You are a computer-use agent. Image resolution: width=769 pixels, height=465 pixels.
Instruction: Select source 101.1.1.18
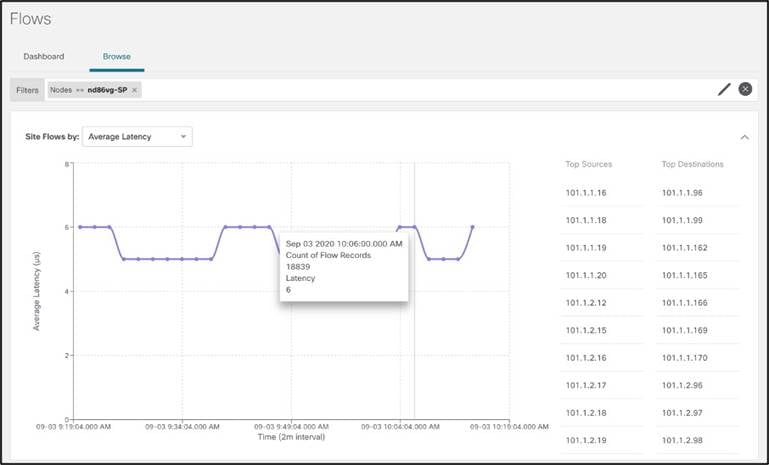click(x=586, y=220)
